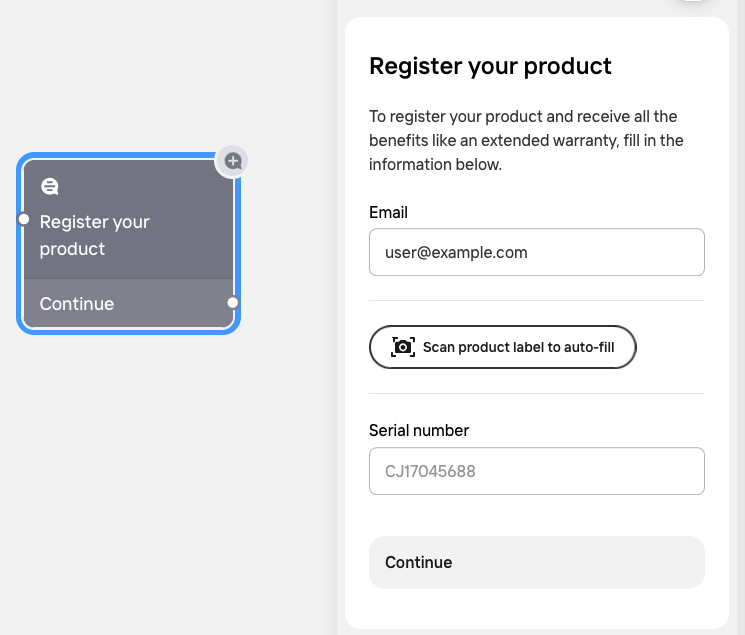Screen dimensions: 745x635
Task: Click the Register your product form heading
Action: [x=490, y=67]
